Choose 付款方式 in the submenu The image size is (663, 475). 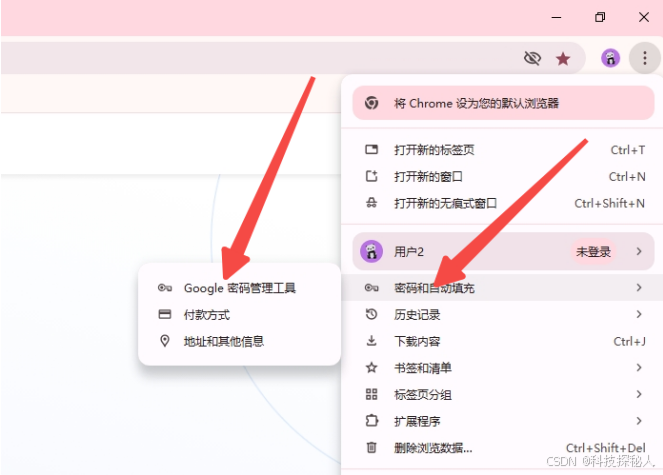[x=239, y=315]
